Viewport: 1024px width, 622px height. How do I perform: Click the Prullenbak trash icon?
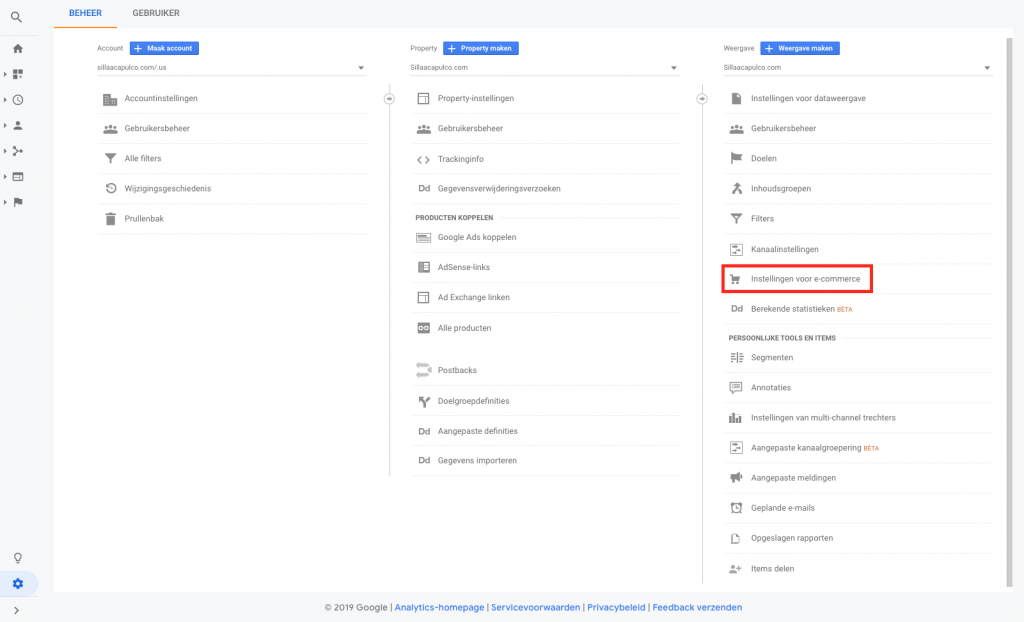pos(110,218)
